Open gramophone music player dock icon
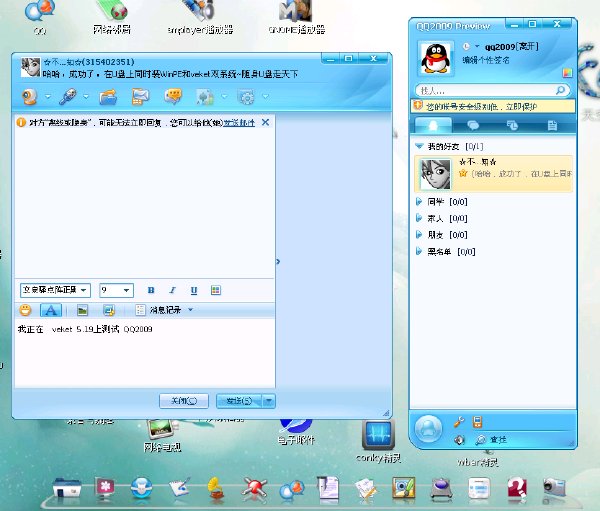 216,488
